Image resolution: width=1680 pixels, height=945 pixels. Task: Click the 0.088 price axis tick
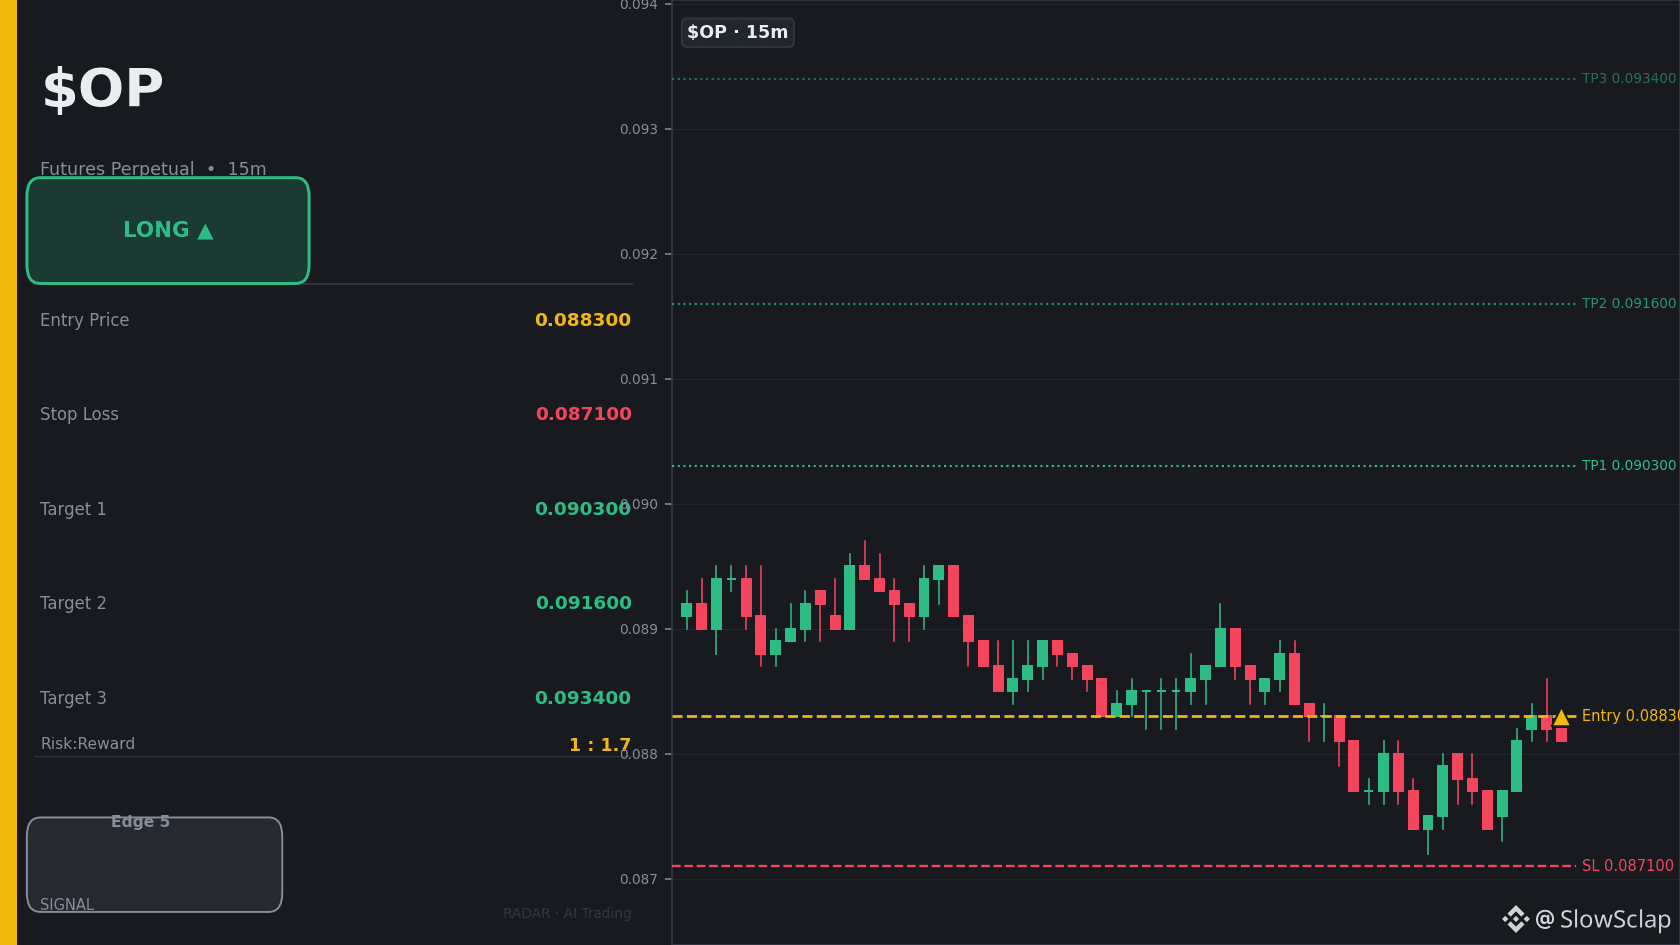point(639,755)
